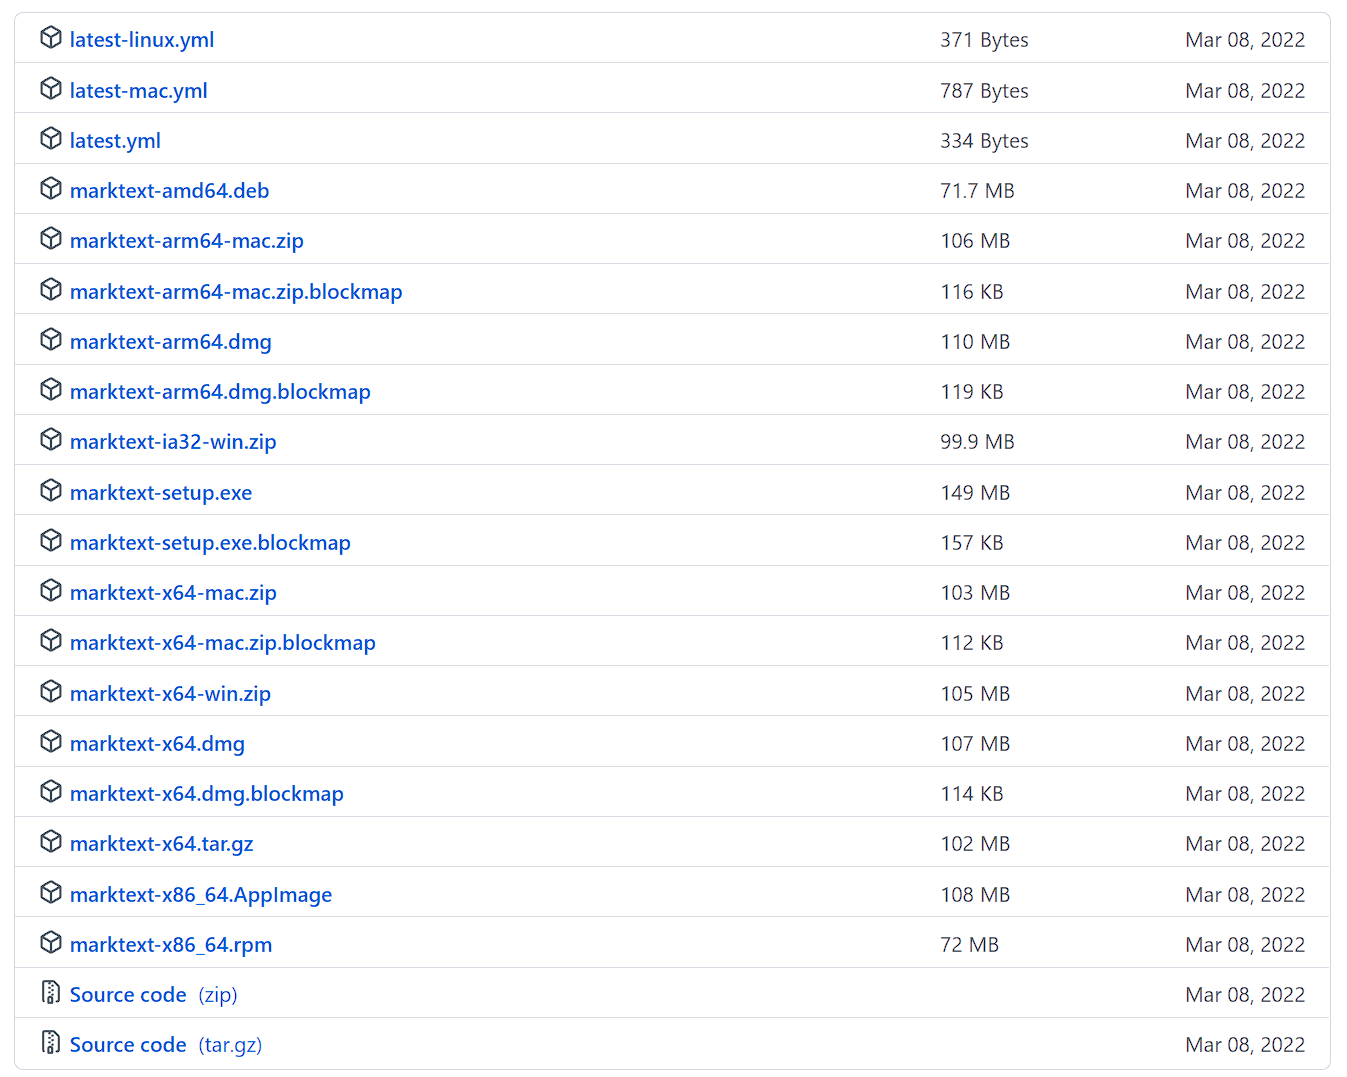Click the 114 KB size value
Viewport: 1347px width, 1077px height.
tap(972, 794)
